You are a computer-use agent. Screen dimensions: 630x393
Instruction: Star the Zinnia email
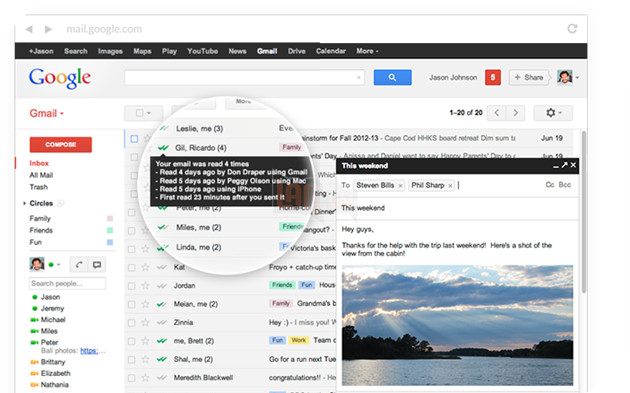[x=145, y=322]
